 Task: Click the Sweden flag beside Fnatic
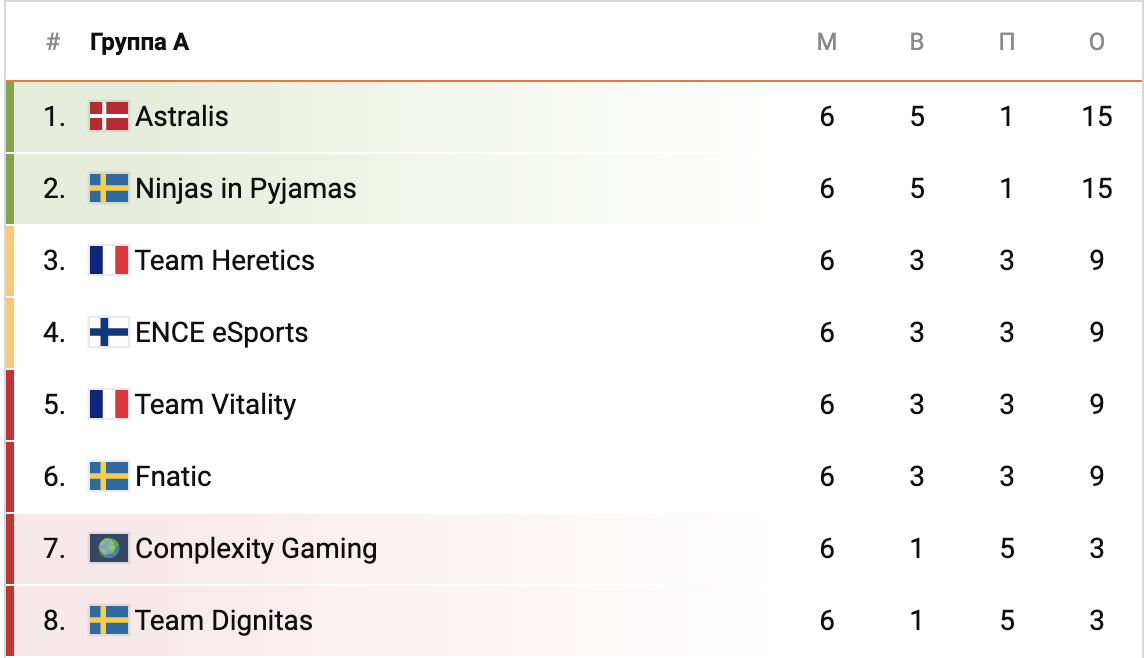point(109,477)
